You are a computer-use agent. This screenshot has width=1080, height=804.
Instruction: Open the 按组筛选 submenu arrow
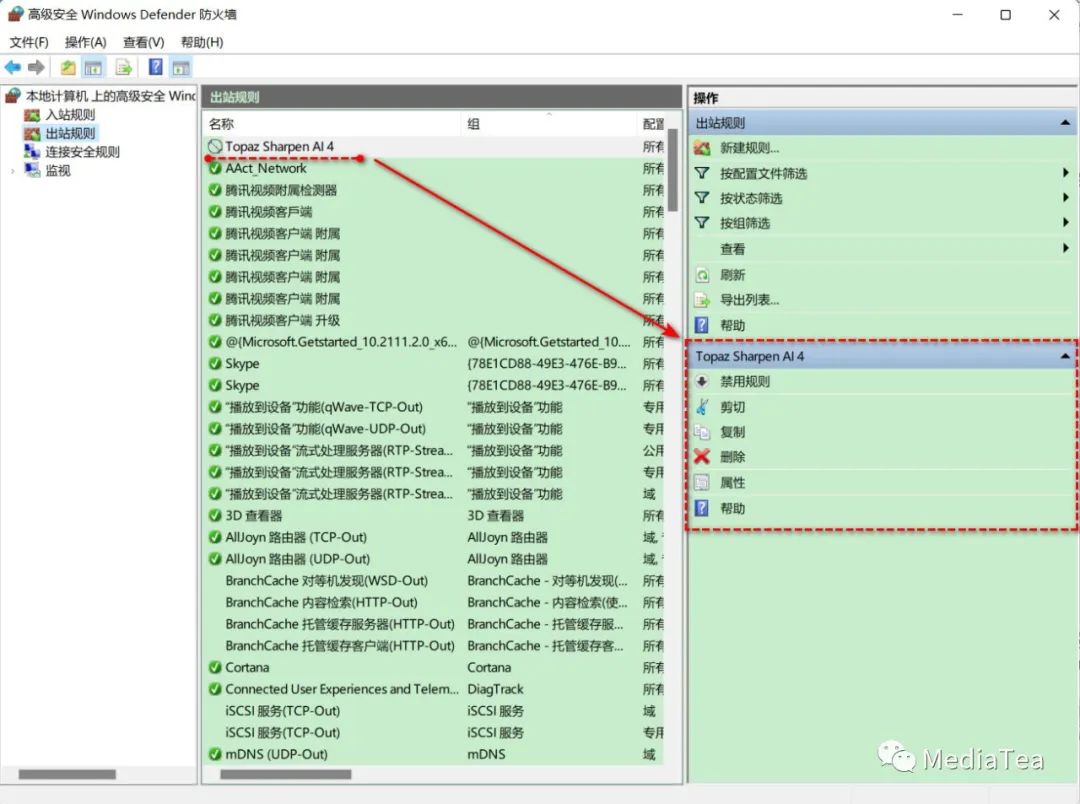[1066, 222]
